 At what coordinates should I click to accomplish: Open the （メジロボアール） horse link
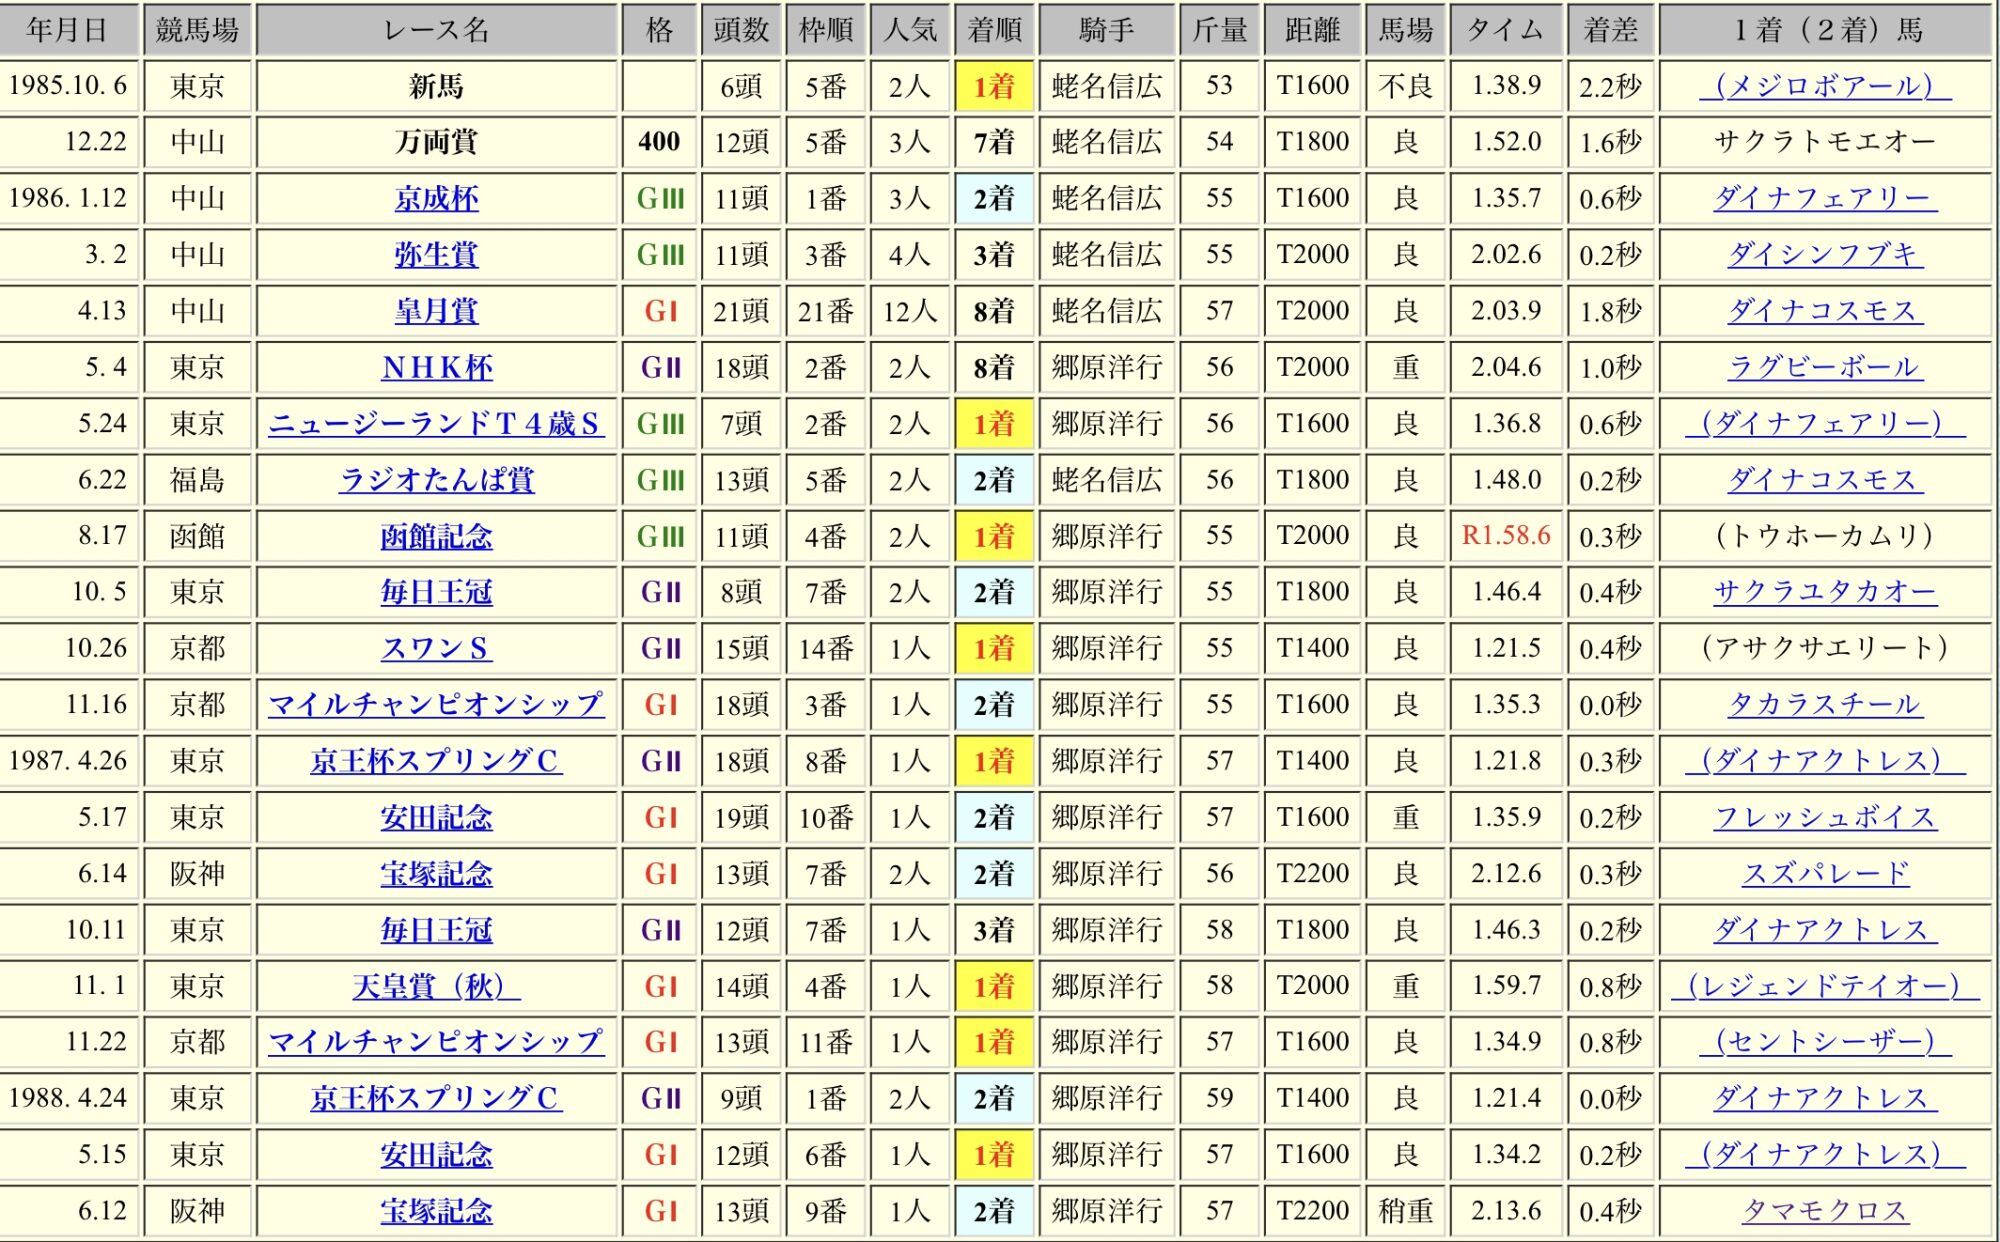click(x=1825, y=86)
